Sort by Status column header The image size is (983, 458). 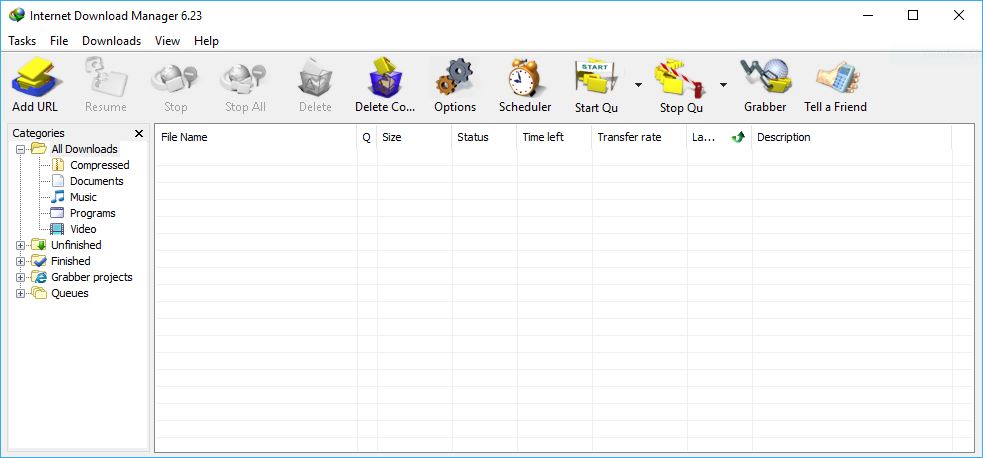click(484, 137)
